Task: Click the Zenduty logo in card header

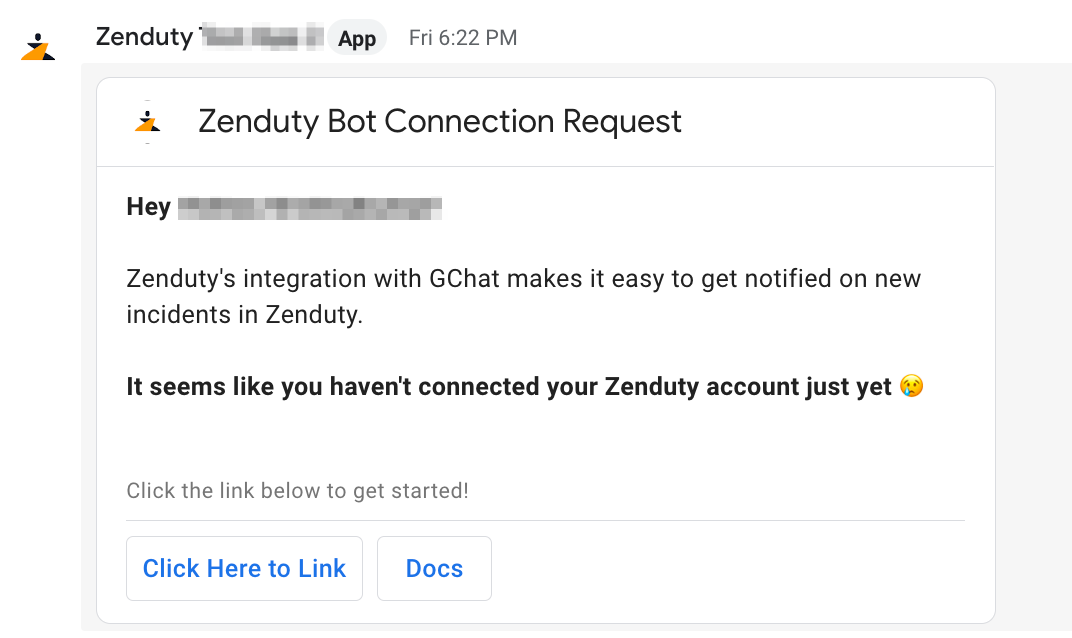Action: [x=148, y=122]
